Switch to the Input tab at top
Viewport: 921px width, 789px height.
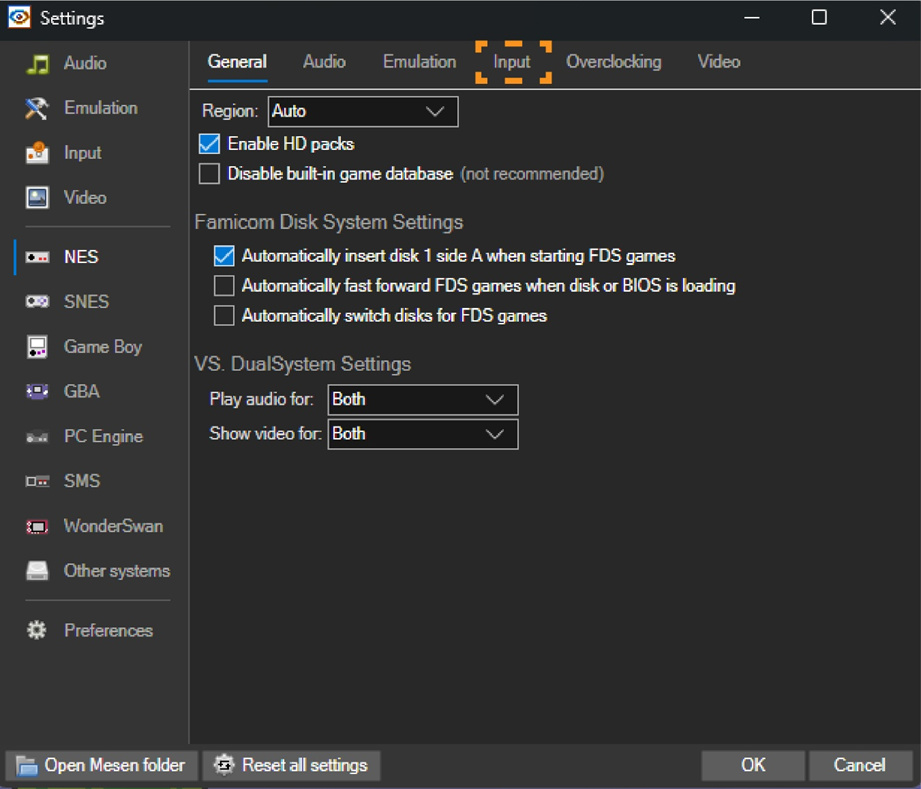click(x=512, y=62)
